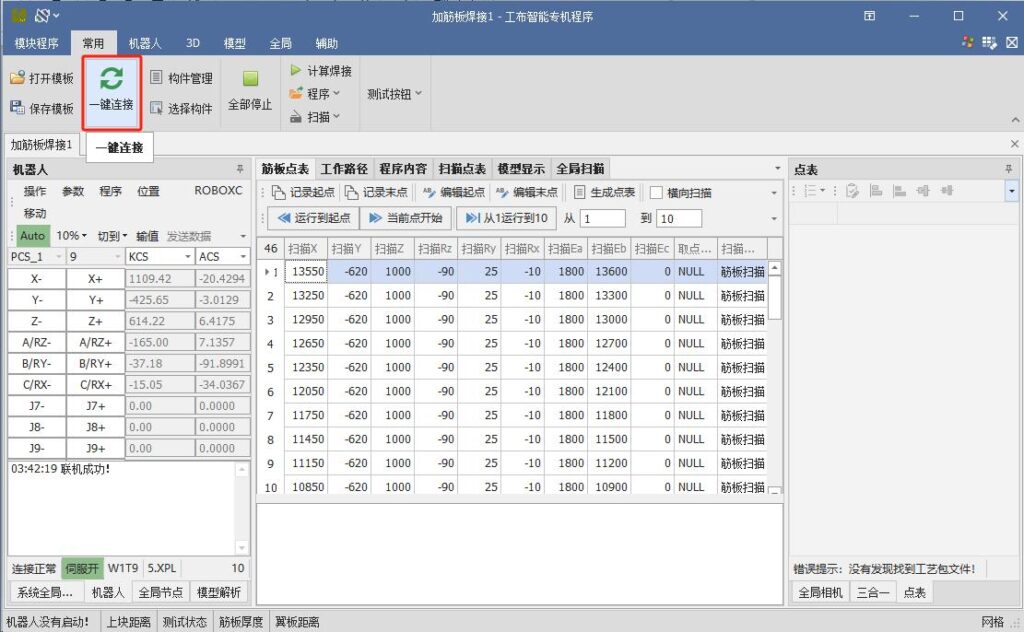
Task: Click 记录起点 record start point
Action: pyautogui.click(x=278, y=193)
